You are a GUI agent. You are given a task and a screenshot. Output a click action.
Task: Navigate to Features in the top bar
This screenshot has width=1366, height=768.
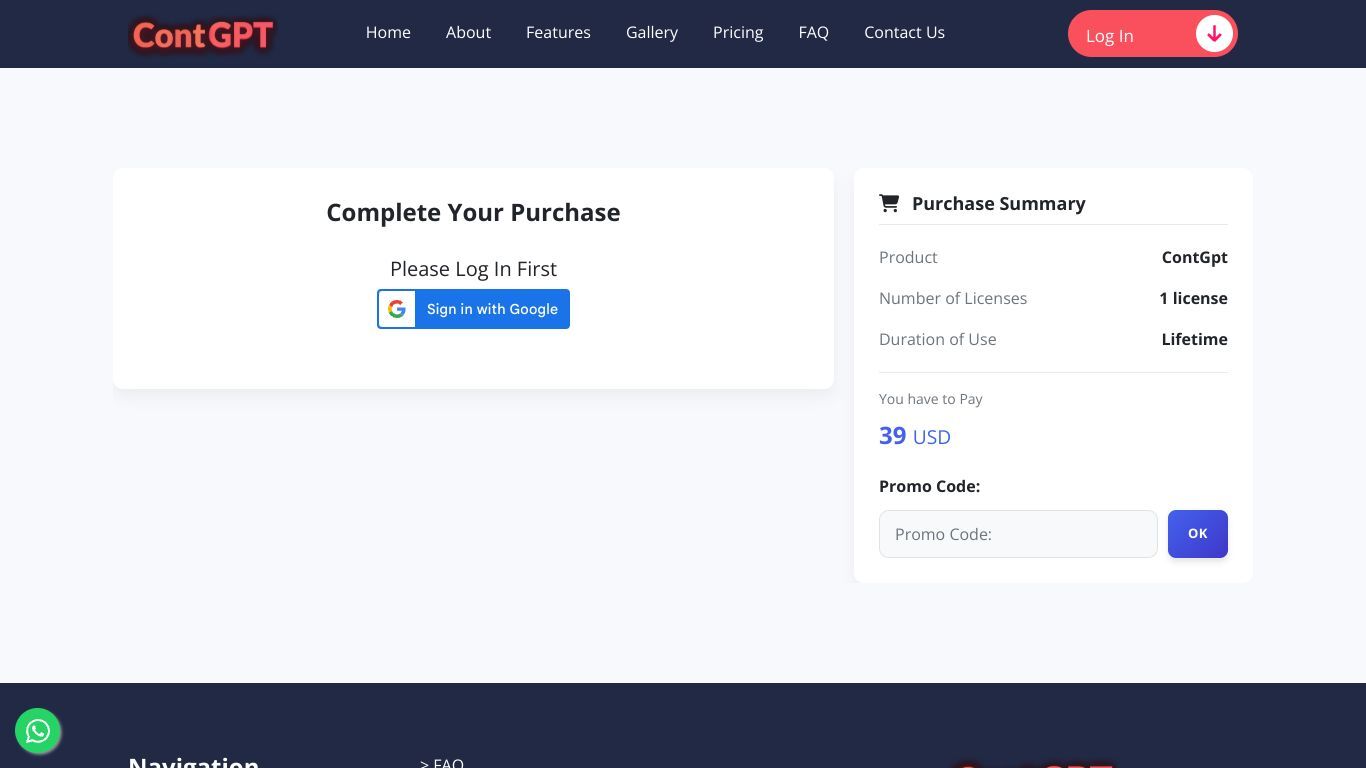coord(558,33)
